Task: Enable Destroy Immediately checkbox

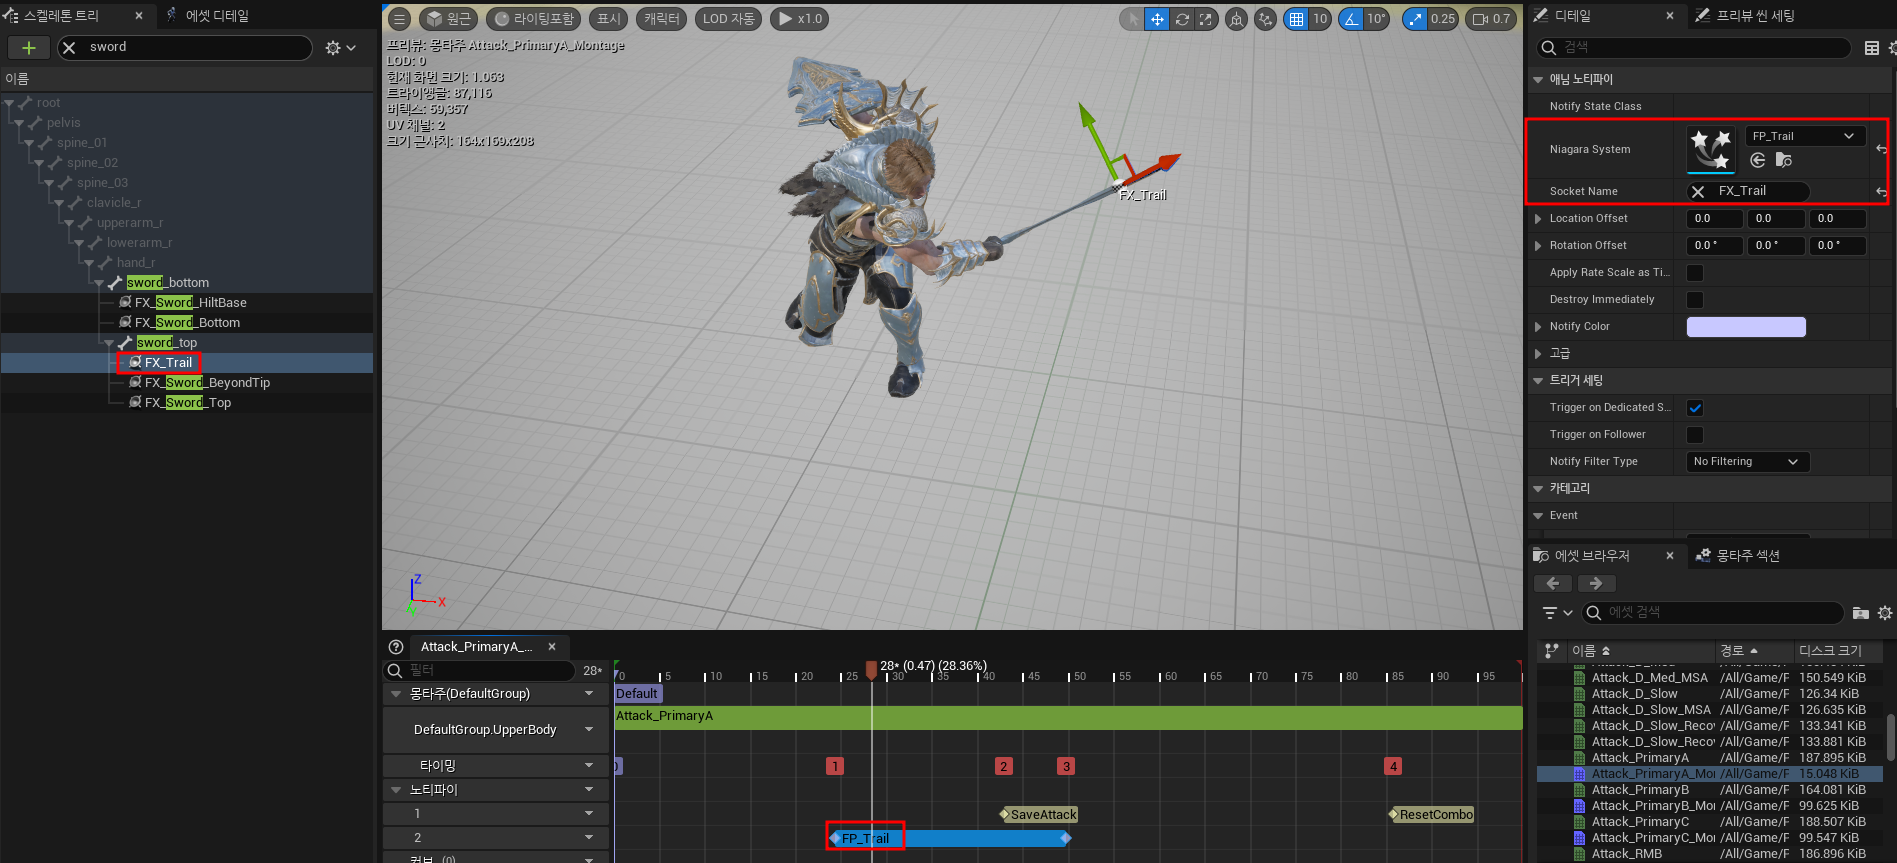Action: tap(1695, 300)
